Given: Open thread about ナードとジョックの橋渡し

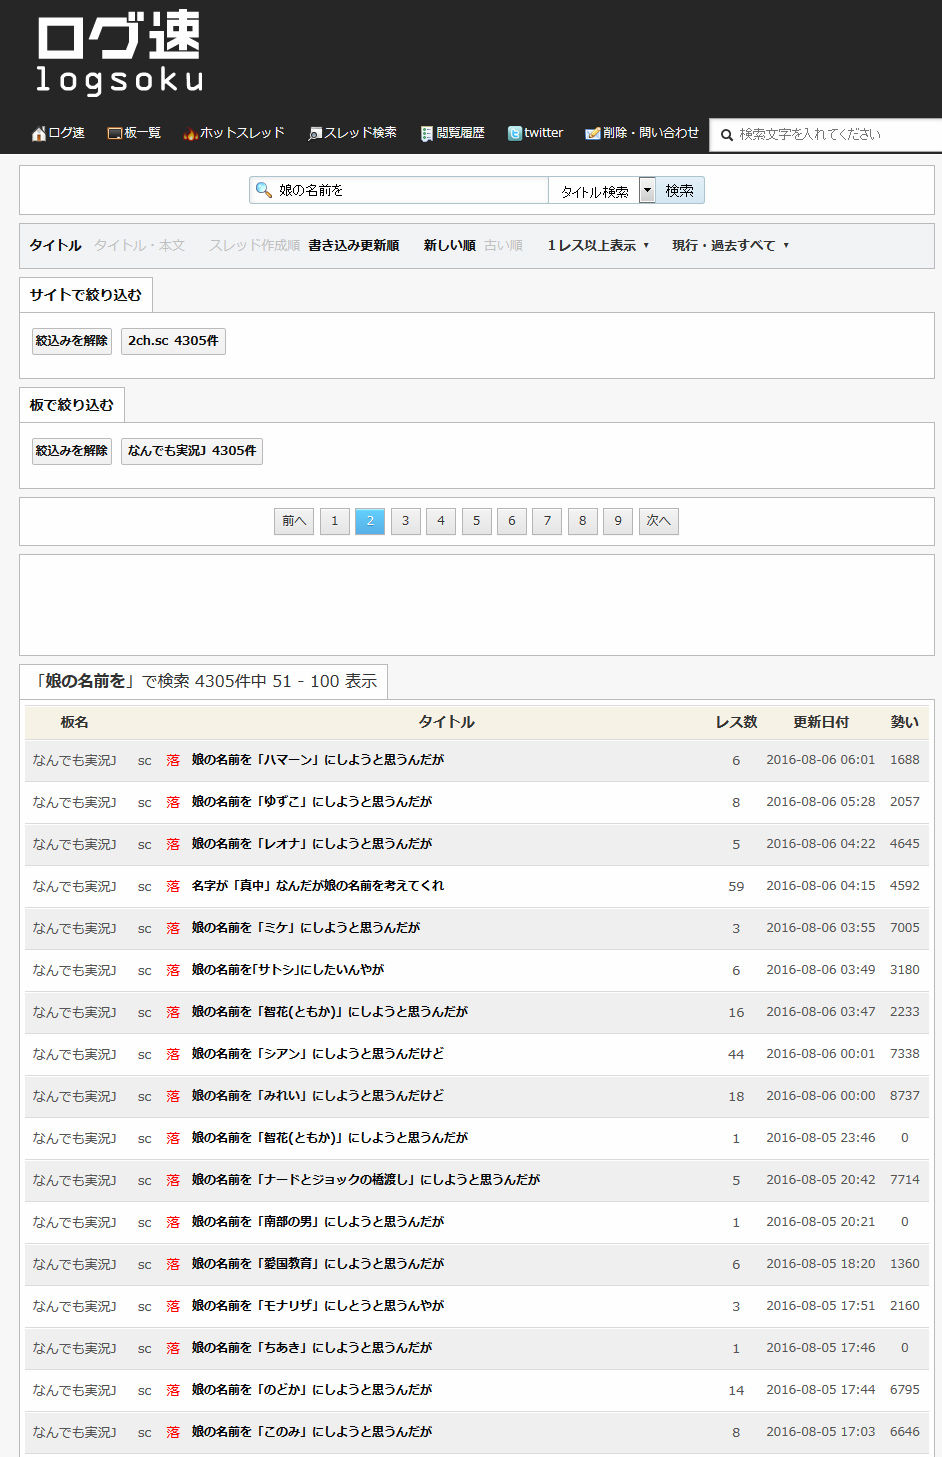Looking at the screenshot, I should click(x=366, y=1180).
